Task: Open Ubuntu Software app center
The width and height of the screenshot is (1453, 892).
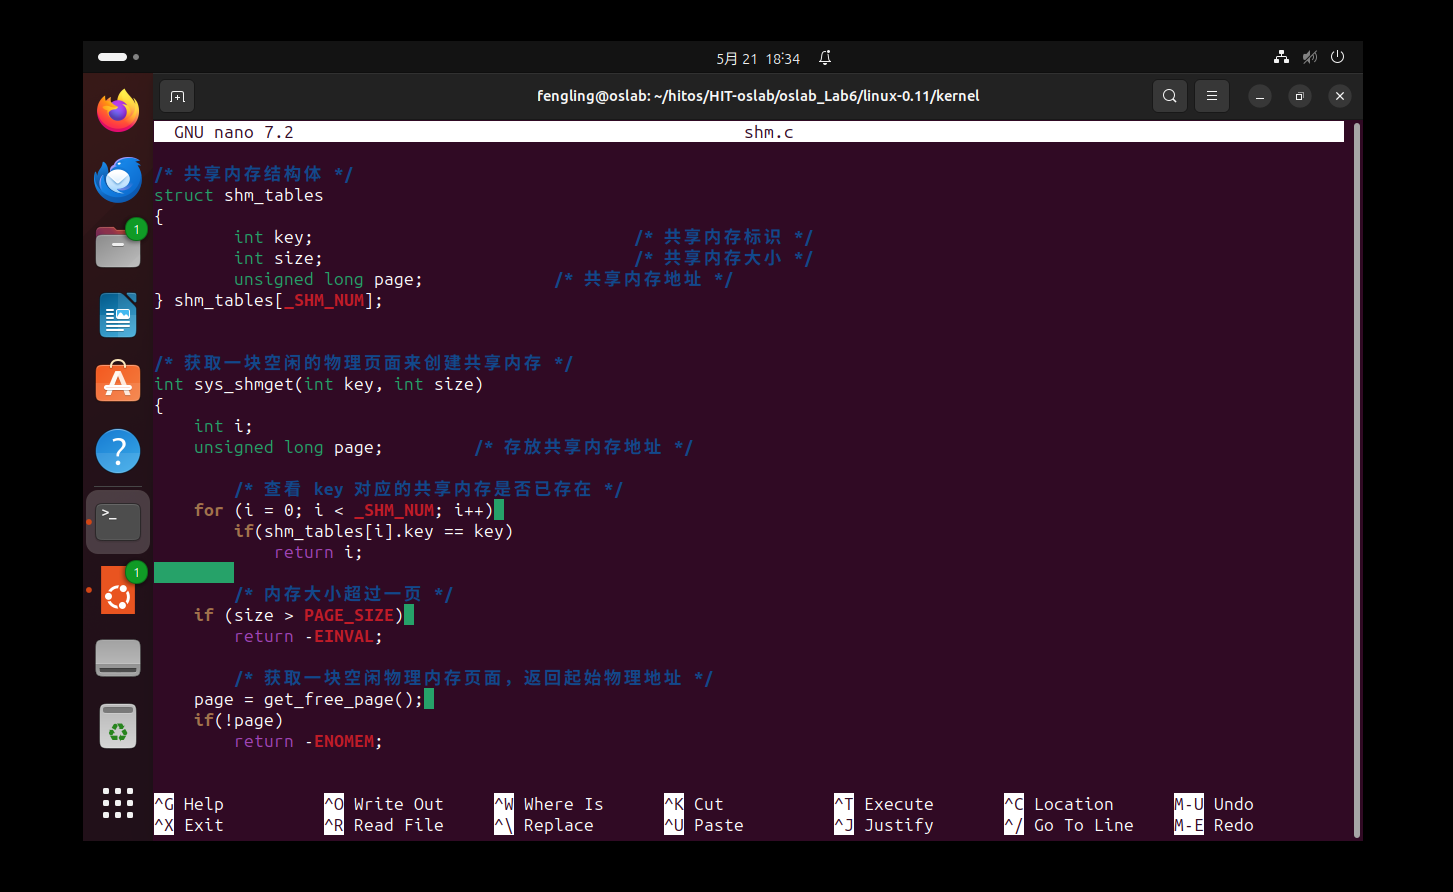Action: coord(118,383)
